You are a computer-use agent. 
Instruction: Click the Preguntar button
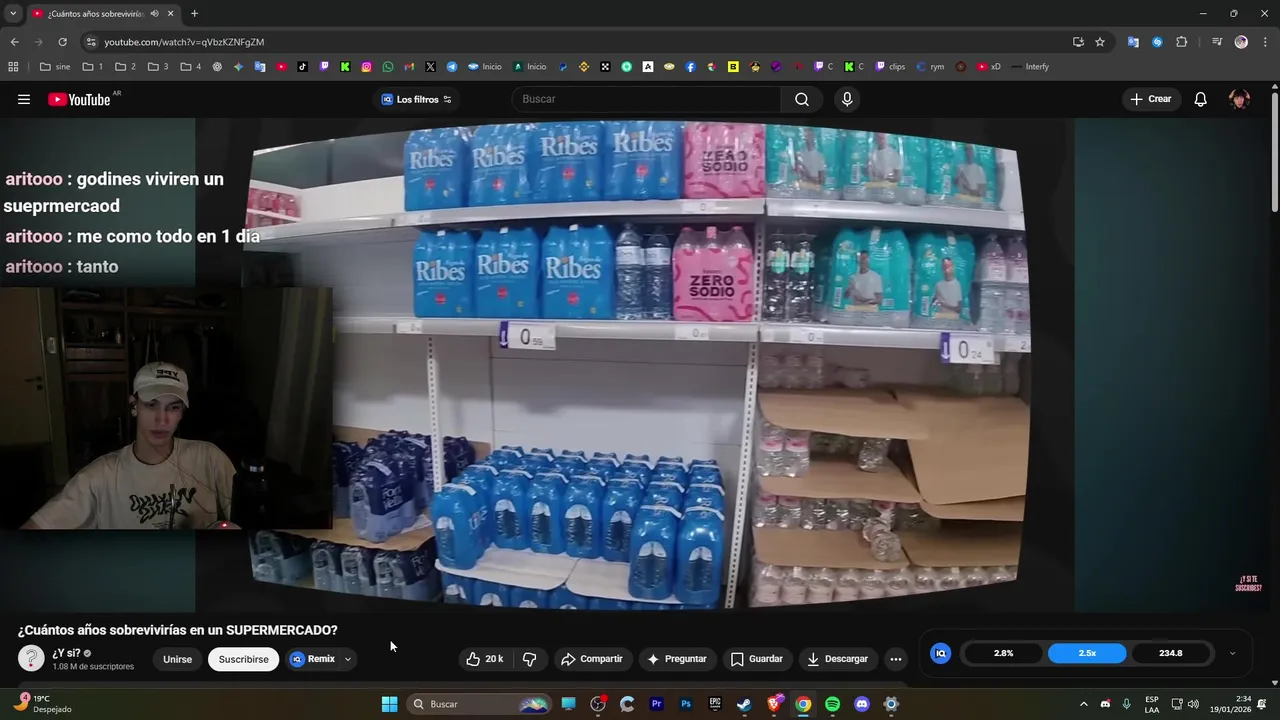[x=677, y=659]
